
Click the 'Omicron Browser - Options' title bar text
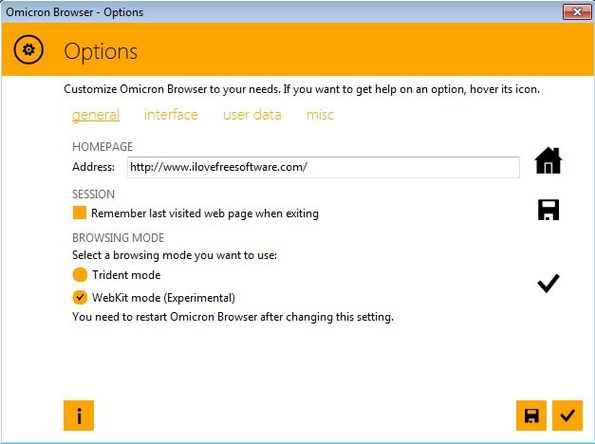pos(74,12)
